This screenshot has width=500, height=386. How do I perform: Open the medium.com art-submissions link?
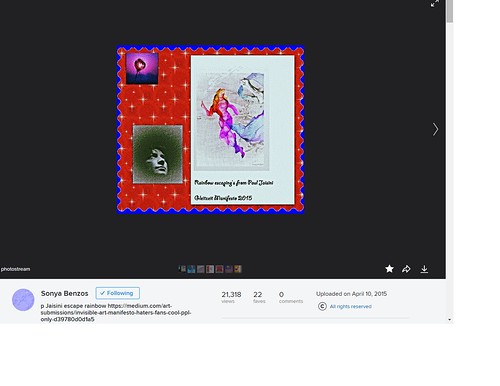[x=116, y=312]
